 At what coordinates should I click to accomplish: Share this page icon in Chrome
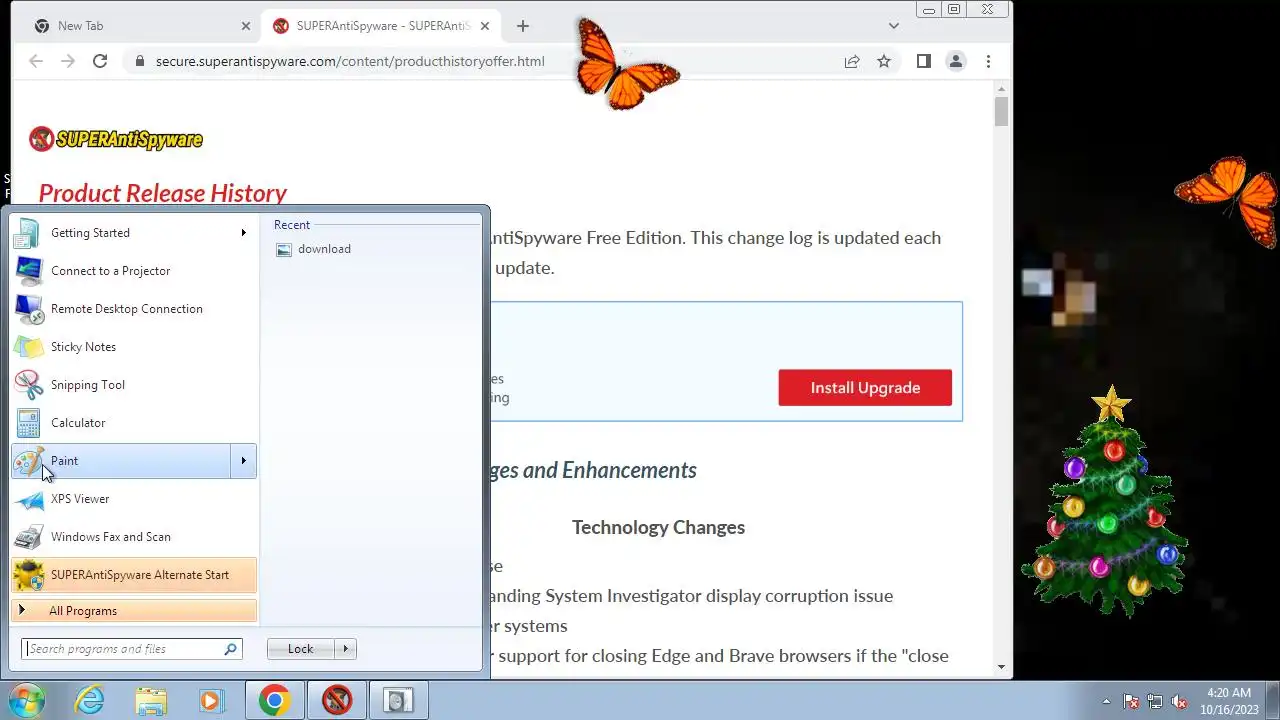click(852, 61)
